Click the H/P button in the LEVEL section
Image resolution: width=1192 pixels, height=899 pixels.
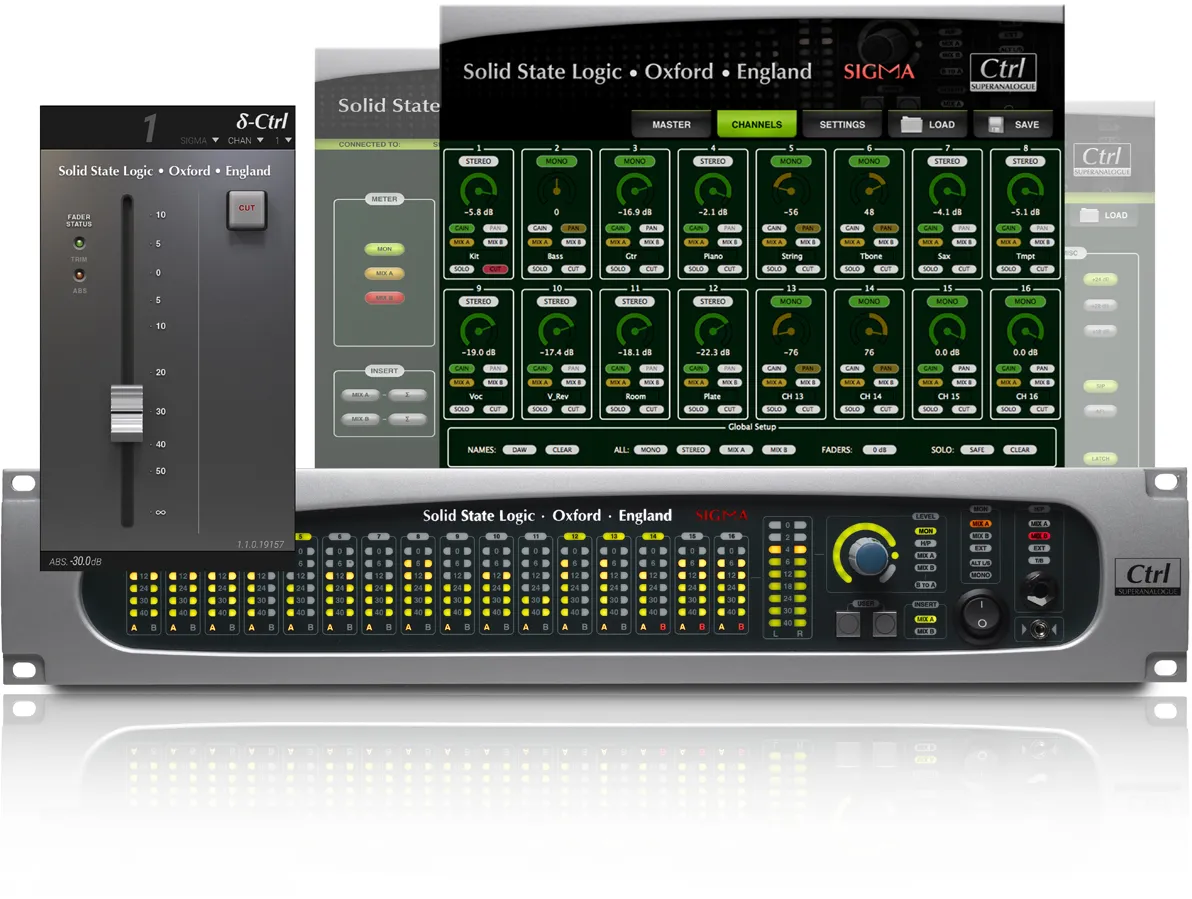coord(926,543)
